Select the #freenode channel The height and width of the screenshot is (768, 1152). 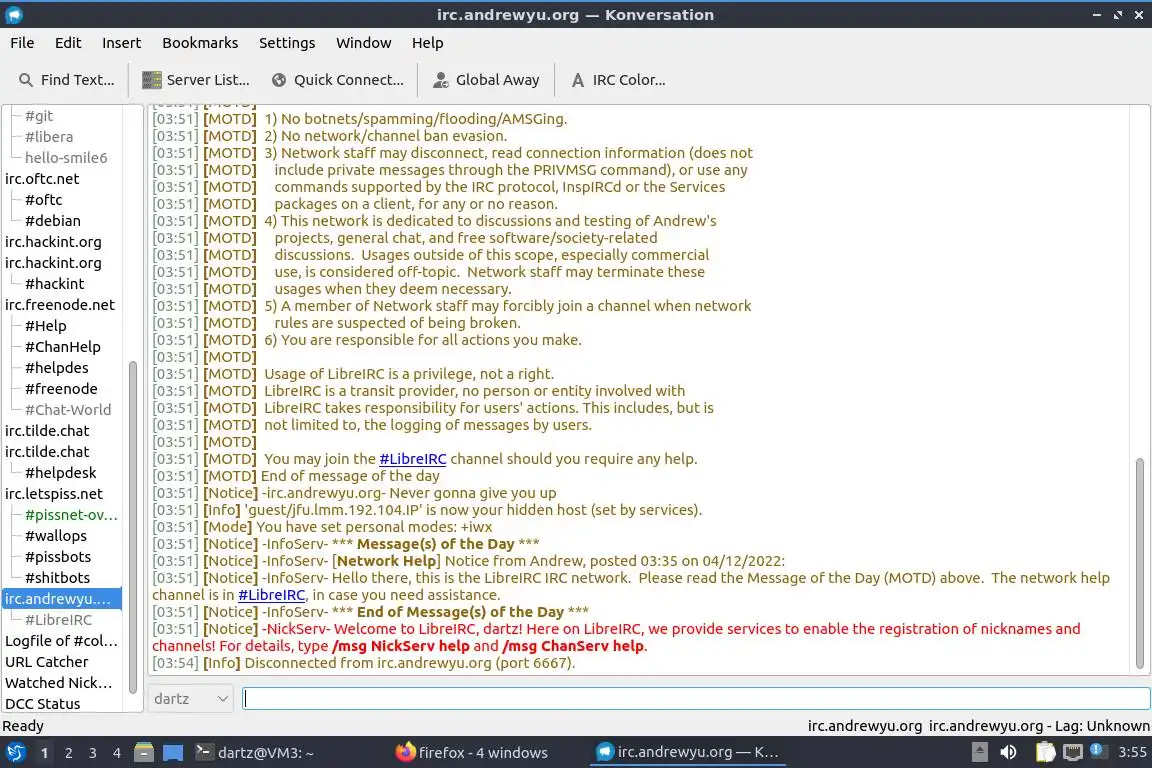[61, 389]
